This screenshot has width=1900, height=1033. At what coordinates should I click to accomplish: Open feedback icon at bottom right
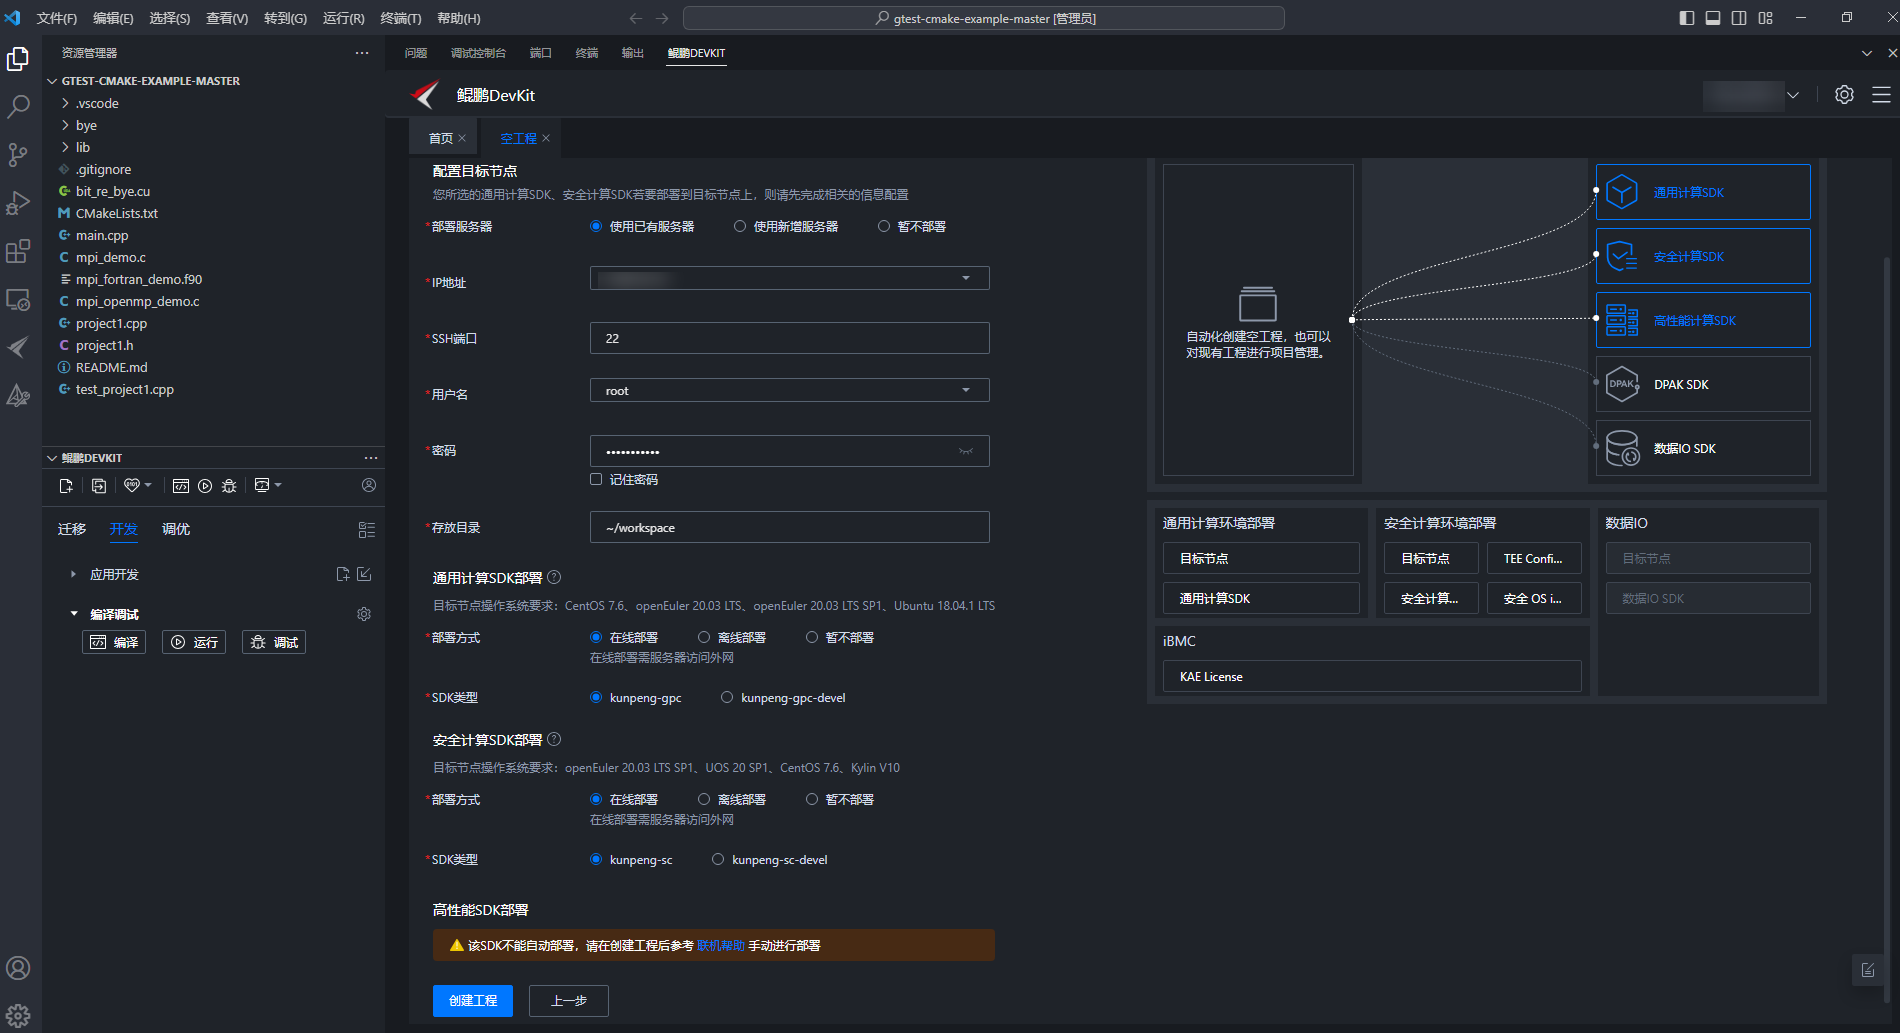pos(1867,969)
